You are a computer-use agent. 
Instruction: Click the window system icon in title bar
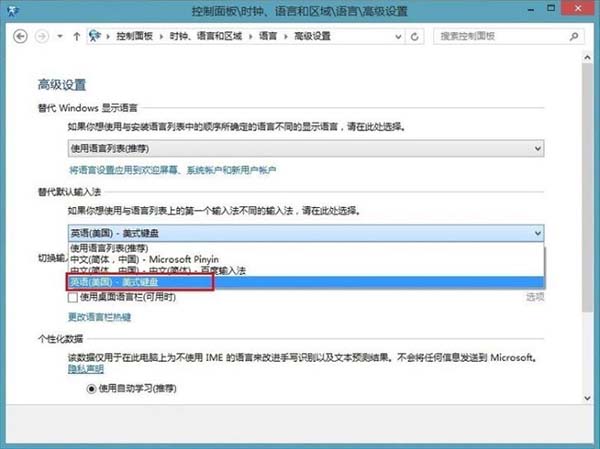click(13, 11)
